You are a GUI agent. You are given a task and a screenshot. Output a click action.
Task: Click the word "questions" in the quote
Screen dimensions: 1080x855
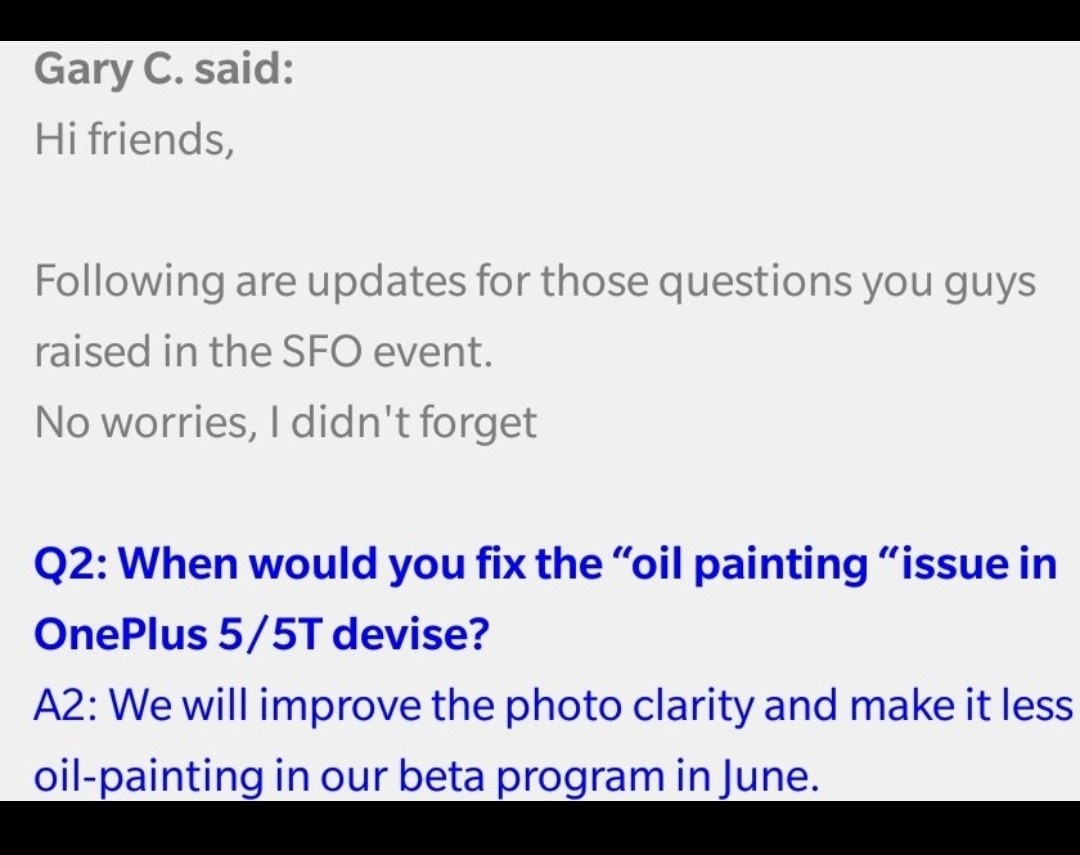(x=756, y=284)
